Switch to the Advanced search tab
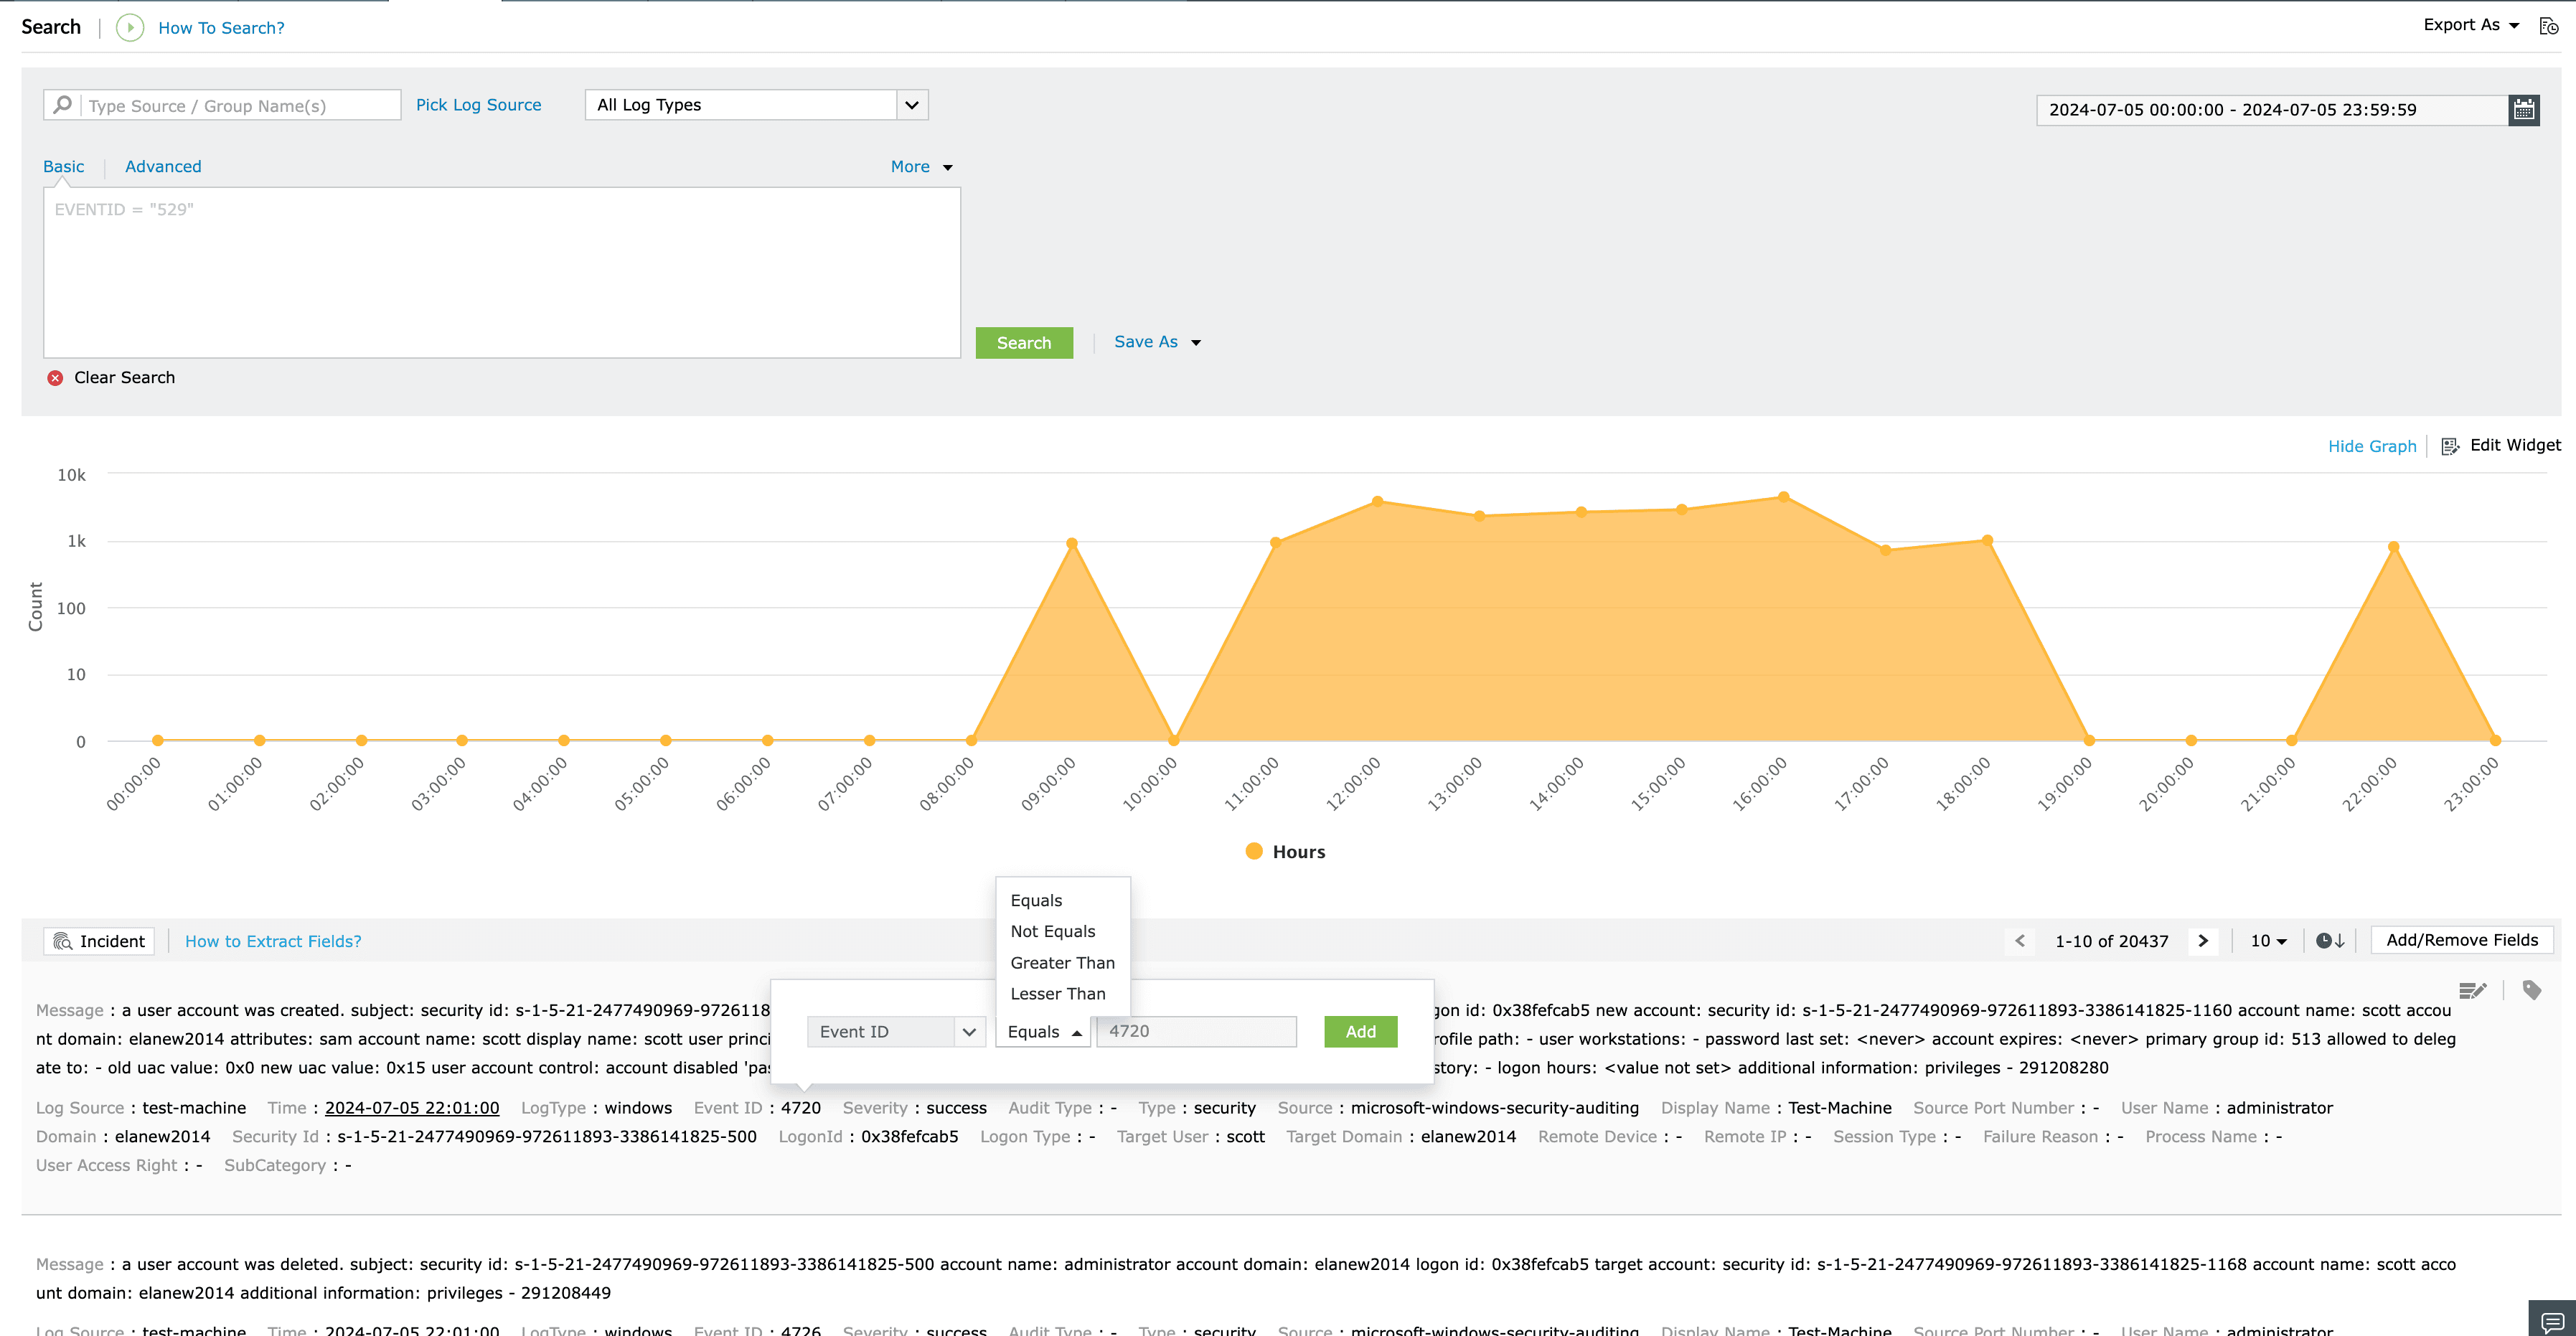 [163, 167]
